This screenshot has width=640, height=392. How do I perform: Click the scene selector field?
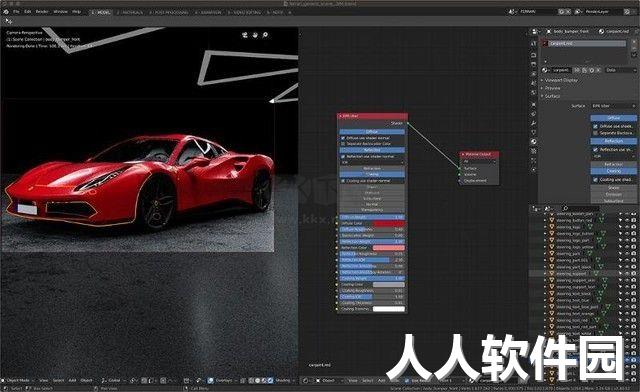tap(539, 12)
